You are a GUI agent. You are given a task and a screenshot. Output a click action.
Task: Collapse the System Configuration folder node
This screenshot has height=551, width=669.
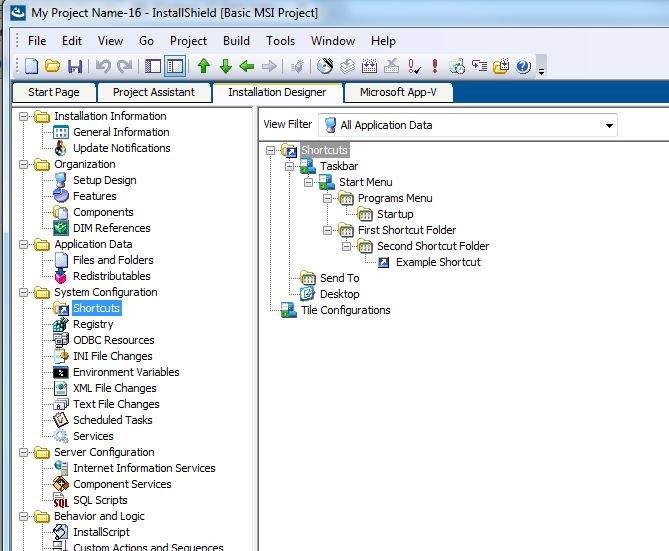[24, 292]
